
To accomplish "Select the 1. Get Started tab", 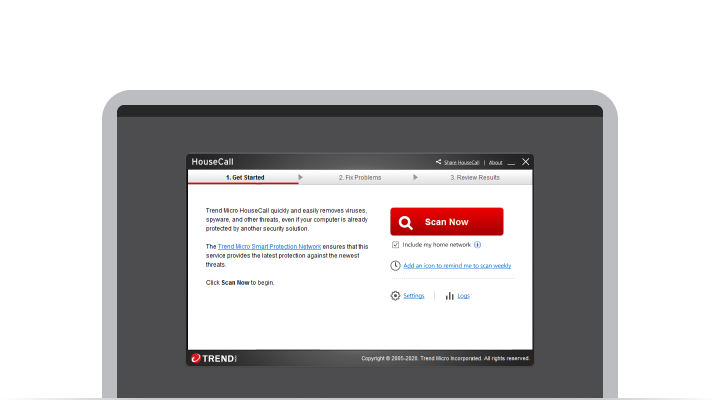I will [x=245, y=177].
